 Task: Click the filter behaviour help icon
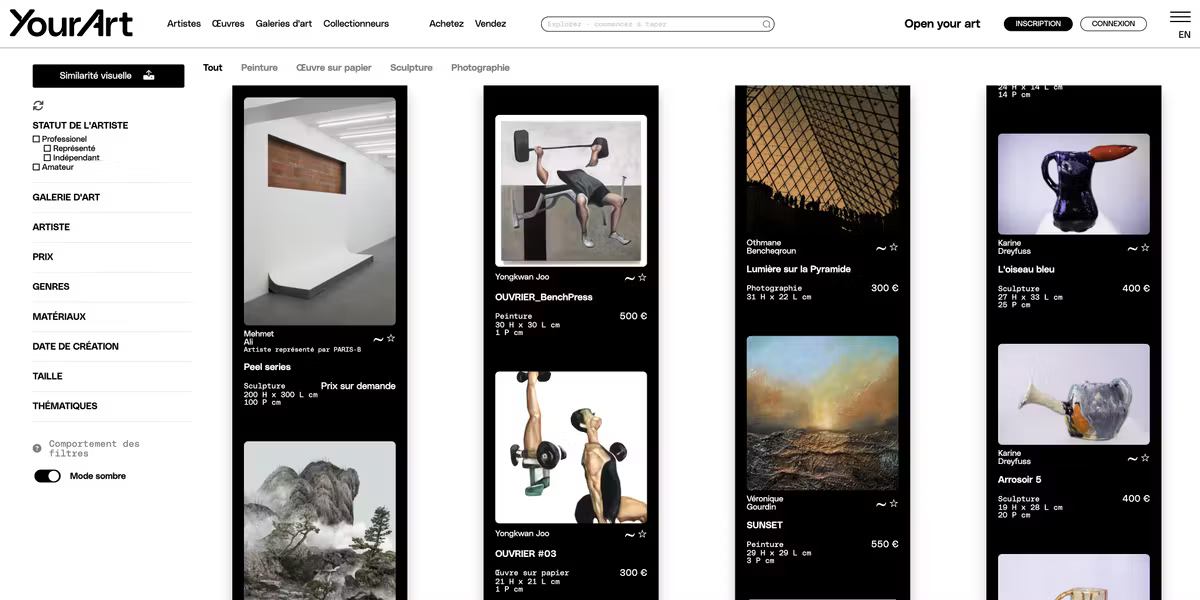(37, 448)
